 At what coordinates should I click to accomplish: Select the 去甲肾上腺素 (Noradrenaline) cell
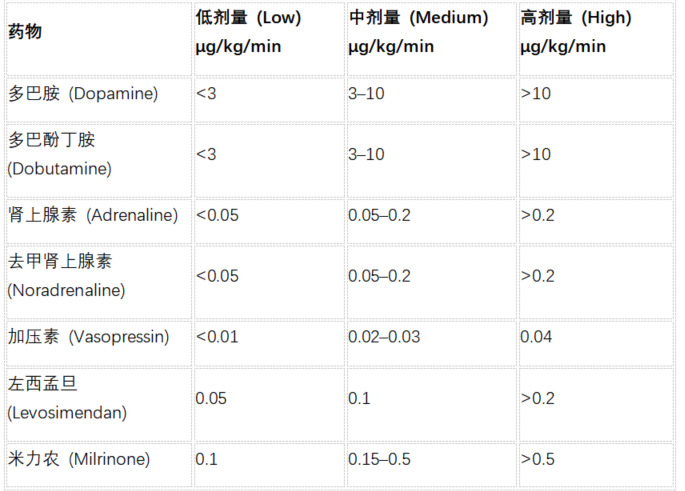99,283
